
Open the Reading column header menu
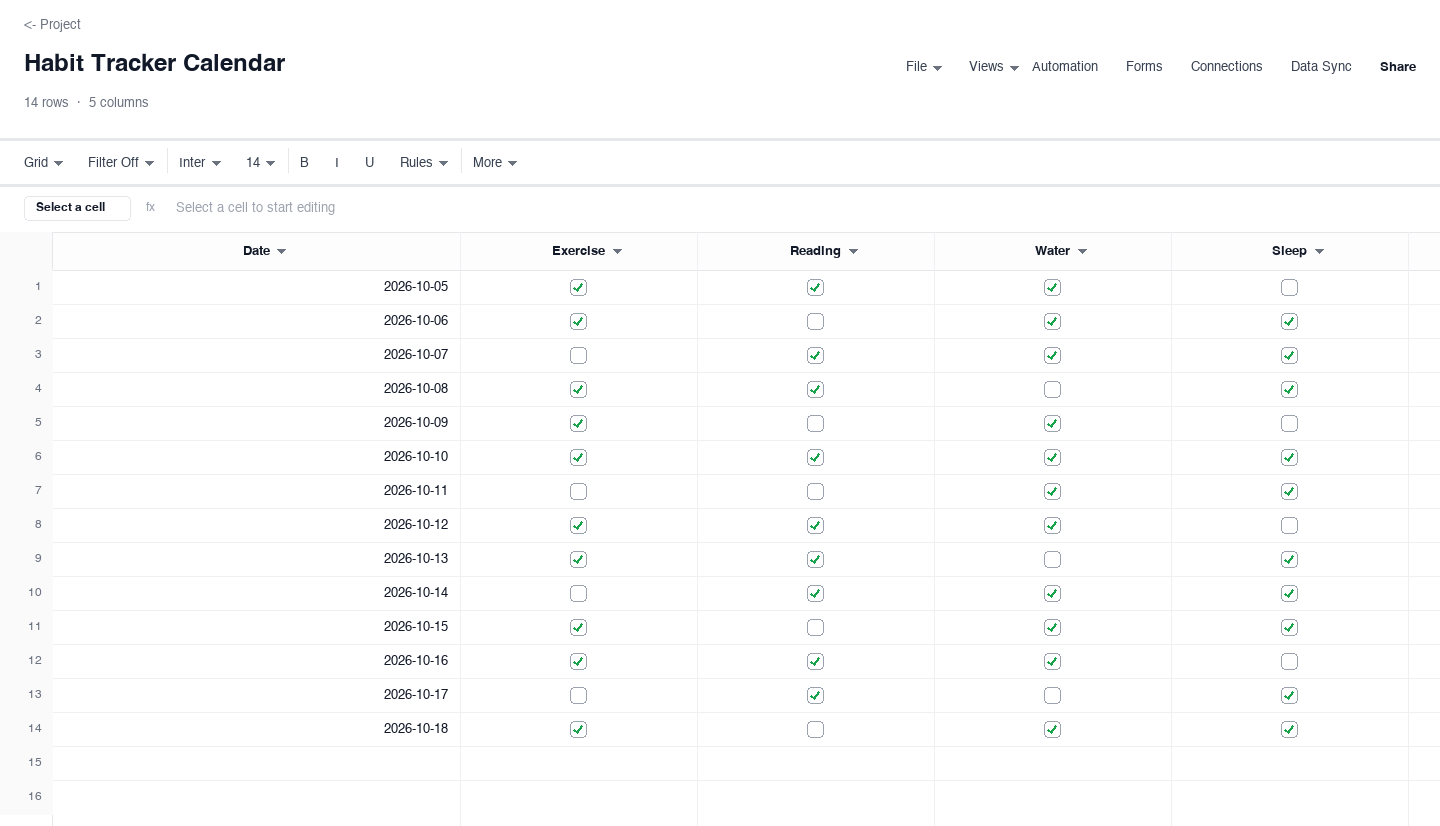click(x=853, y=251)
